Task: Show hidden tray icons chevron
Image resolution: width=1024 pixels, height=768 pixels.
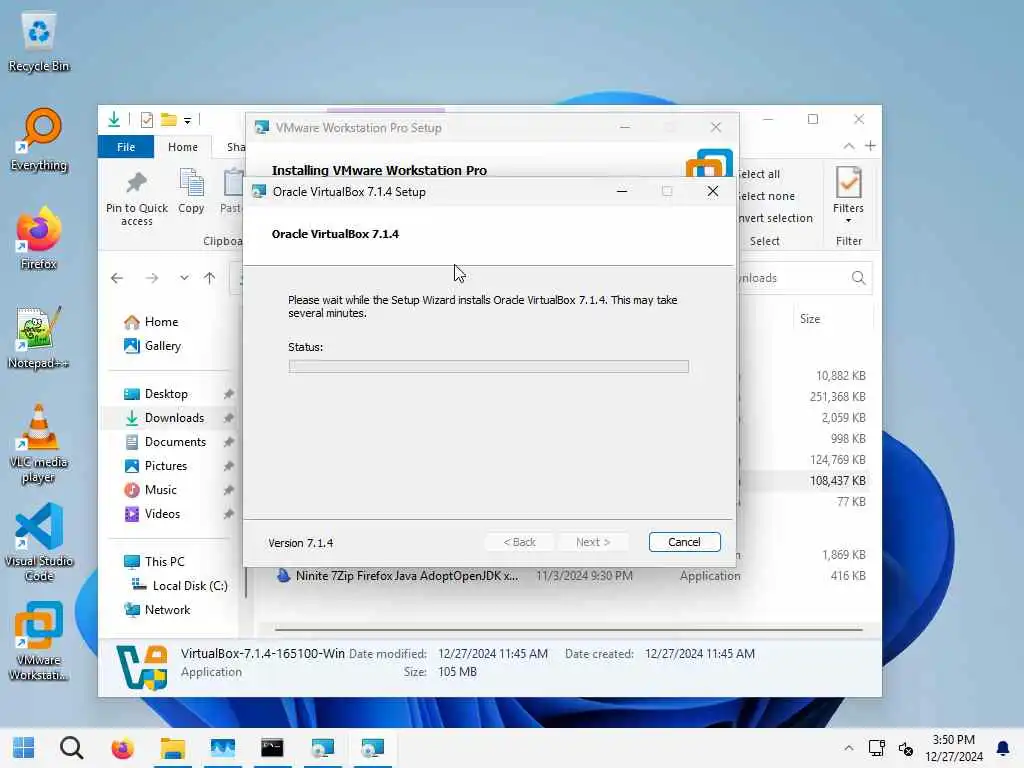Action: point(848,748)
